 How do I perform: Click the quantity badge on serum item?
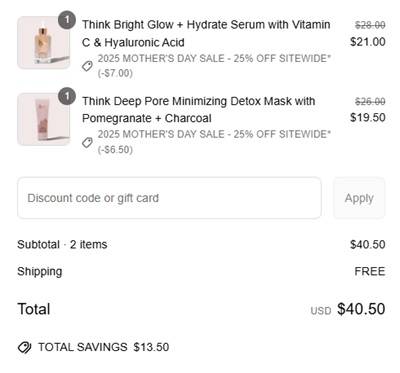[67, 20]
